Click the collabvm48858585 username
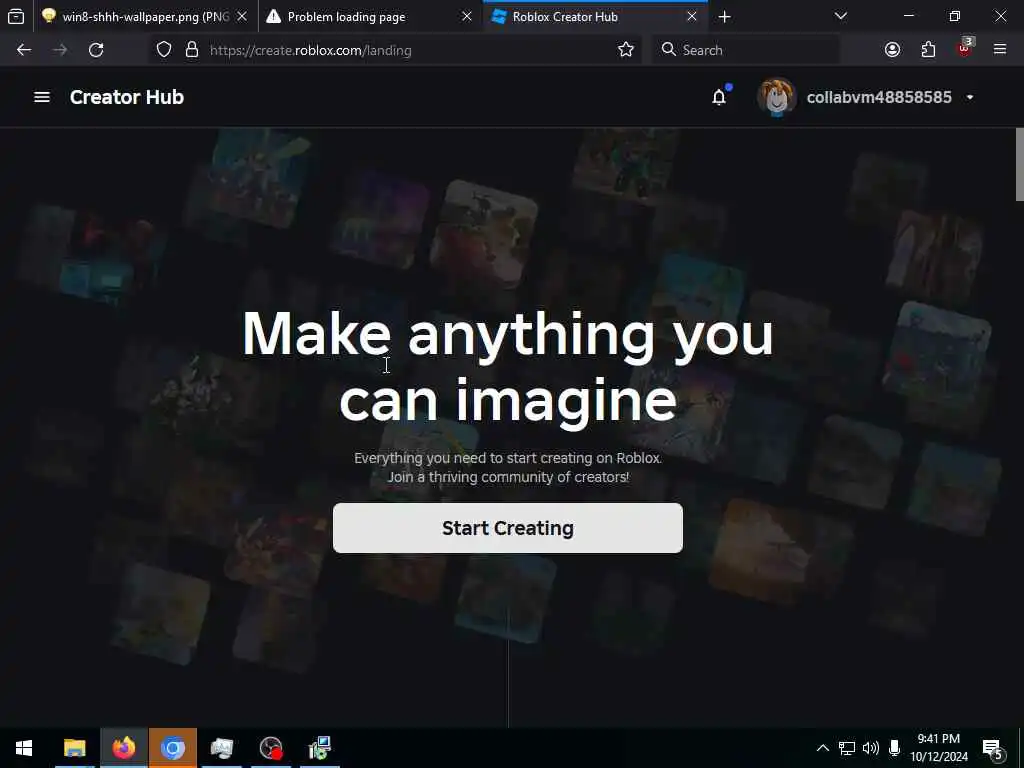This screenshot has width=1024, height=768. coord(879,97)
